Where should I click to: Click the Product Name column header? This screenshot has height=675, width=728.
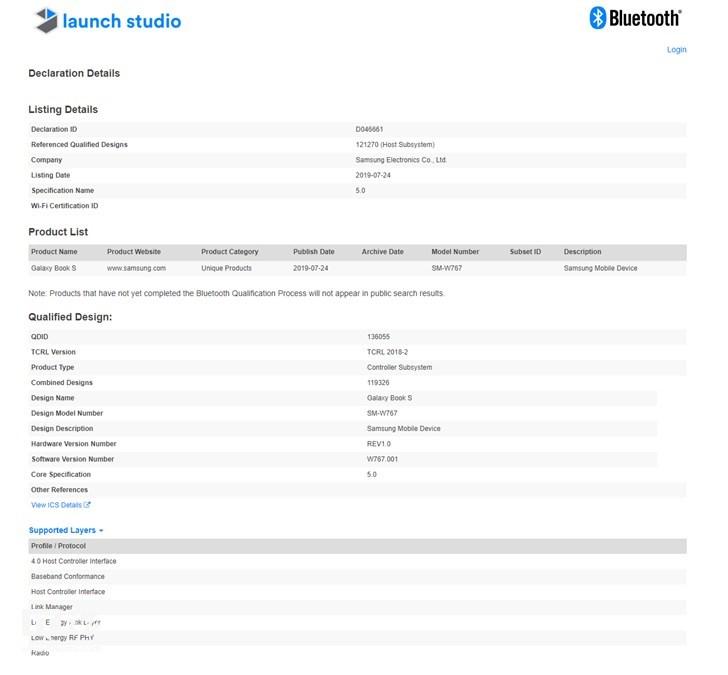[x=54, y=252]
